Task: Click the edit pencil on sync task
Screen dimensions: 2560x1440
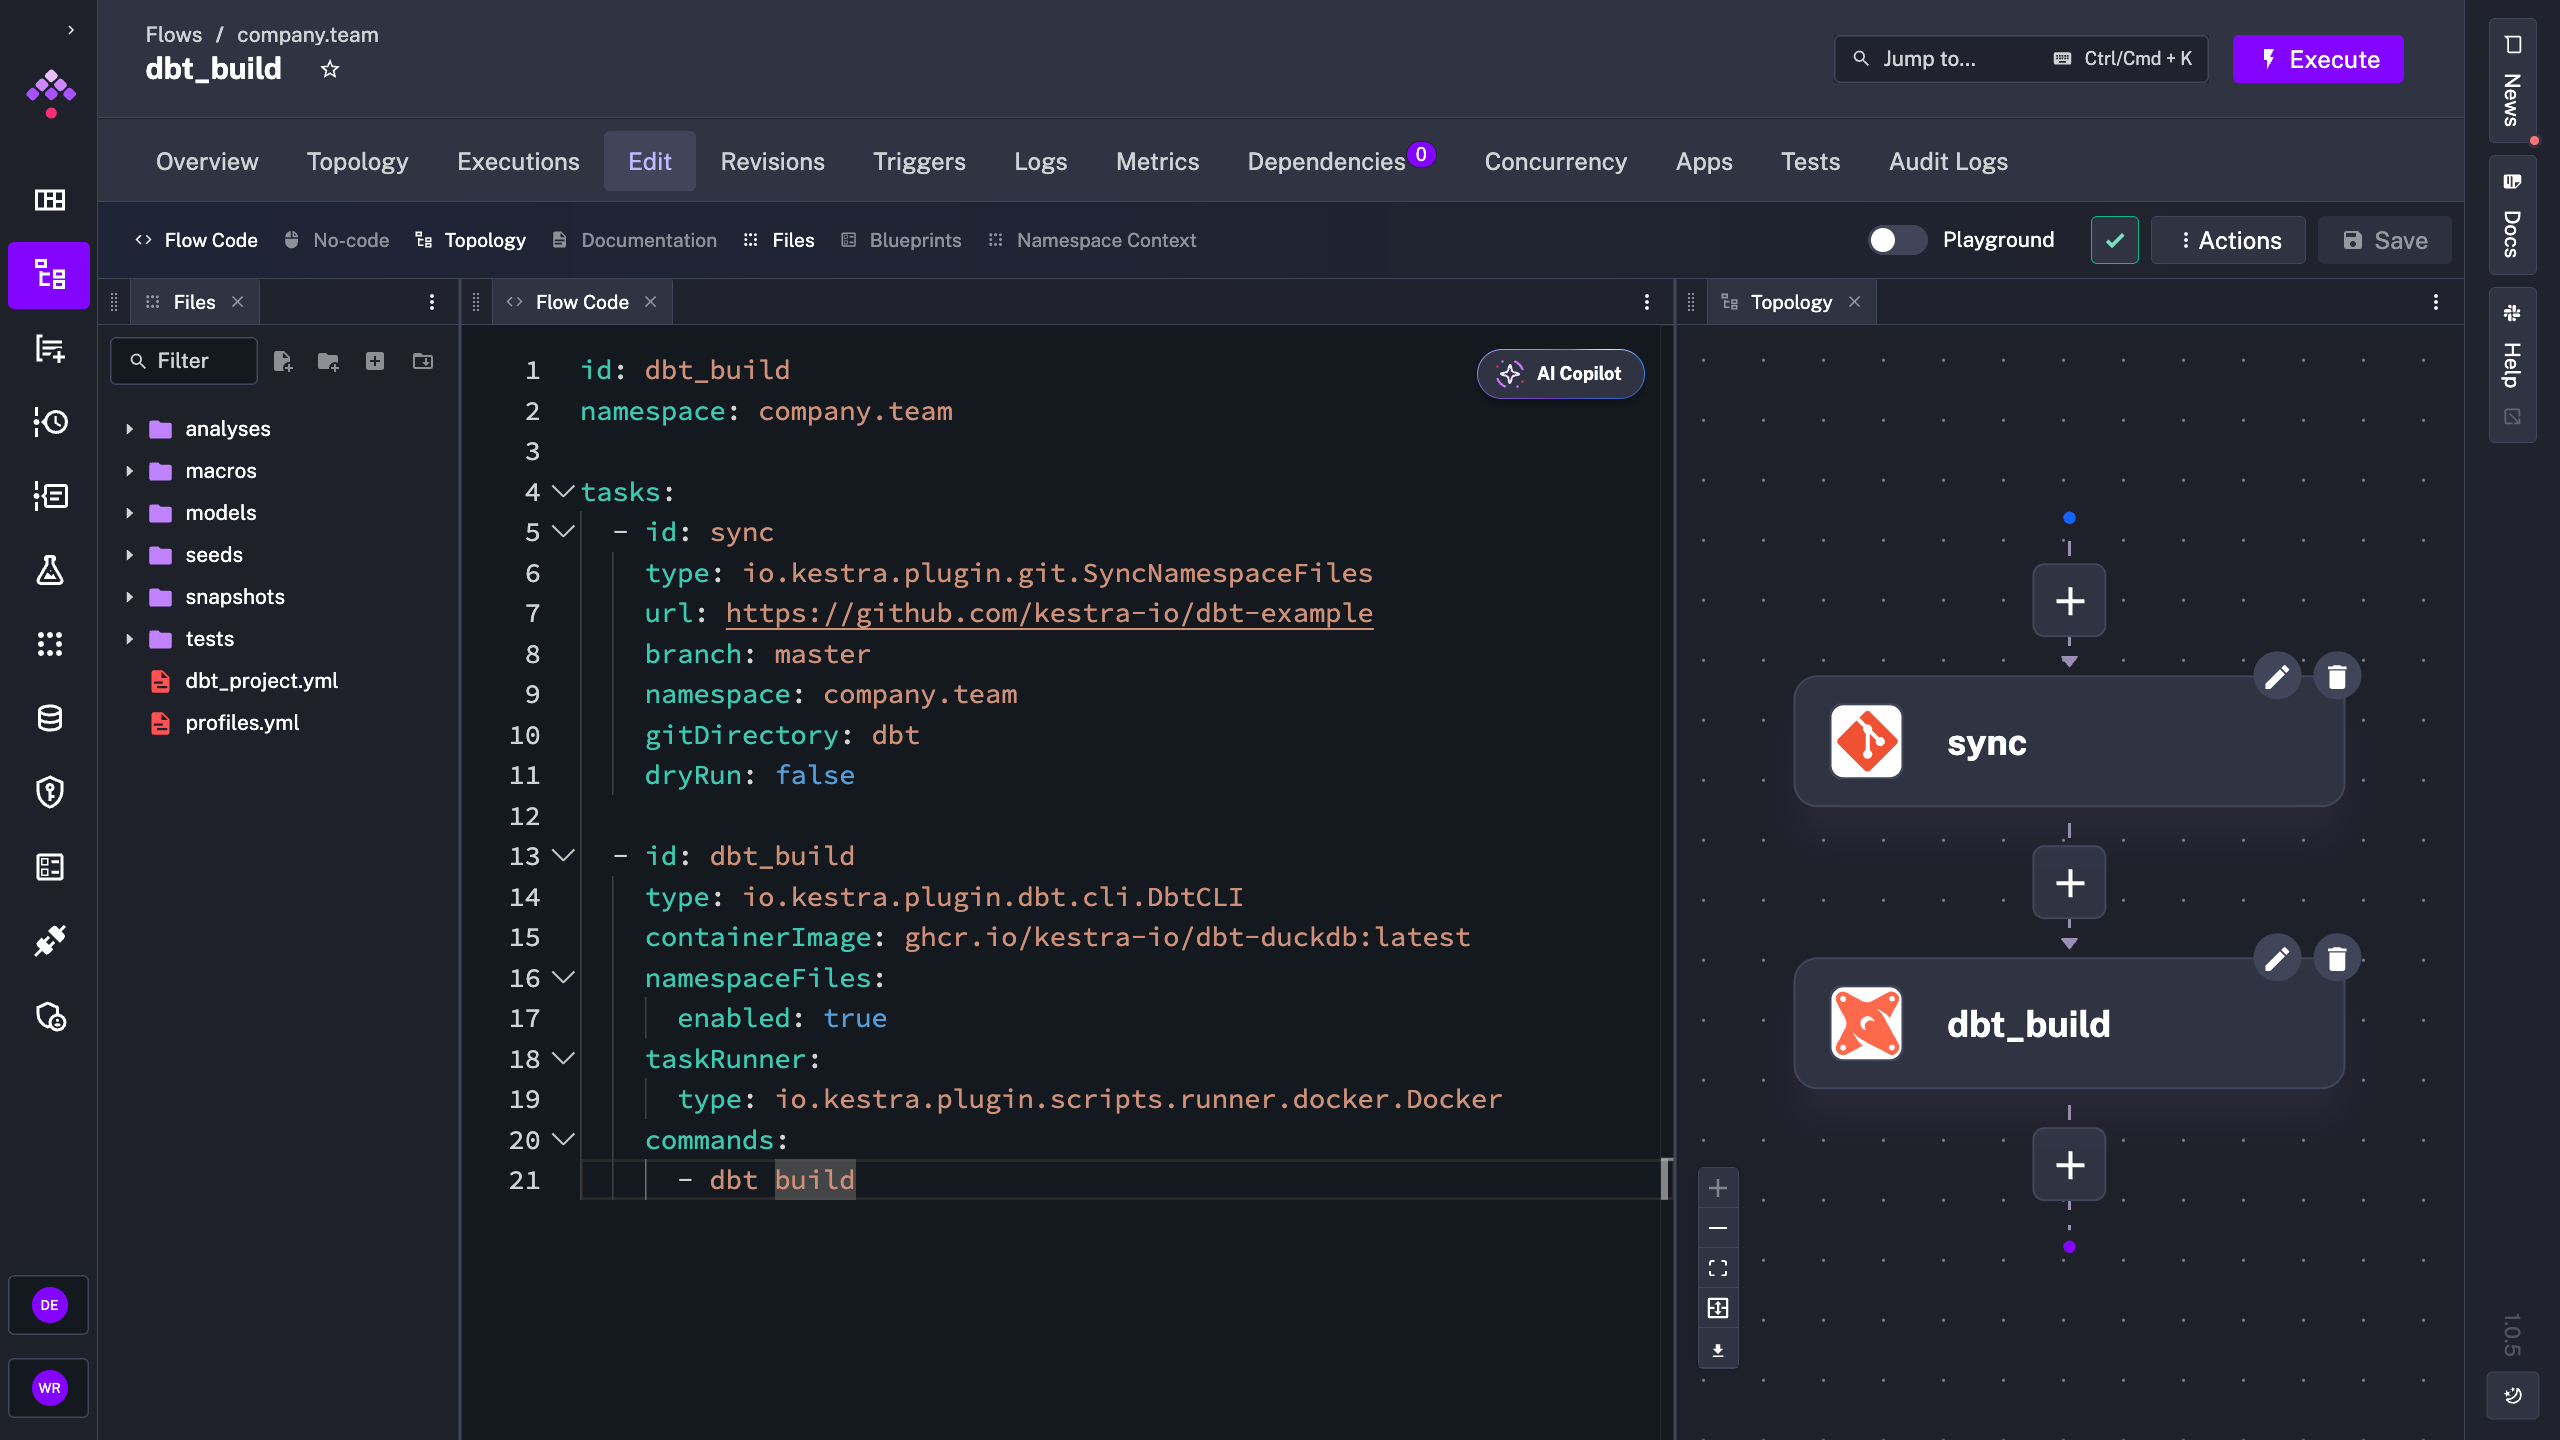Action: coord(2277,677)
